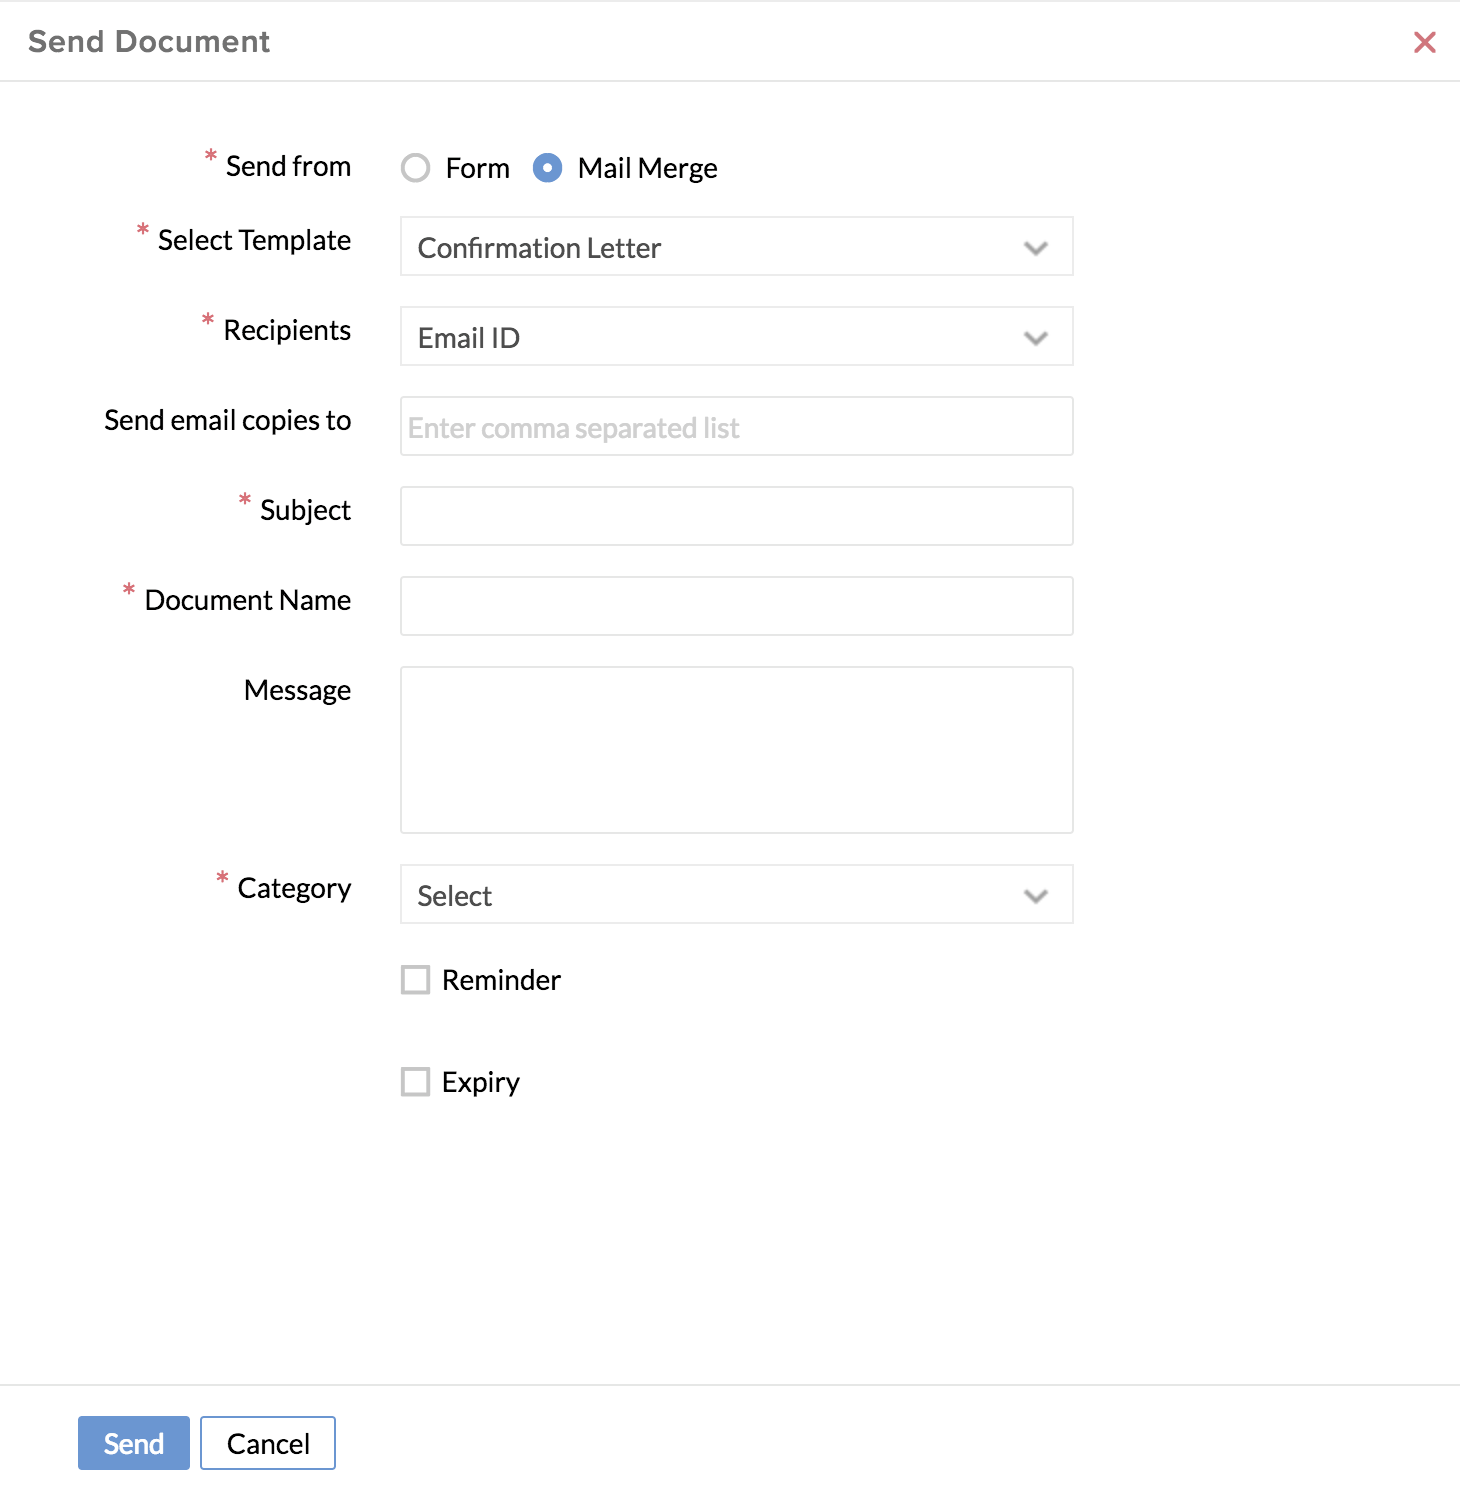Click the chevron arrow on Category field
1460x1494 pixels.
pos(1036,896)
